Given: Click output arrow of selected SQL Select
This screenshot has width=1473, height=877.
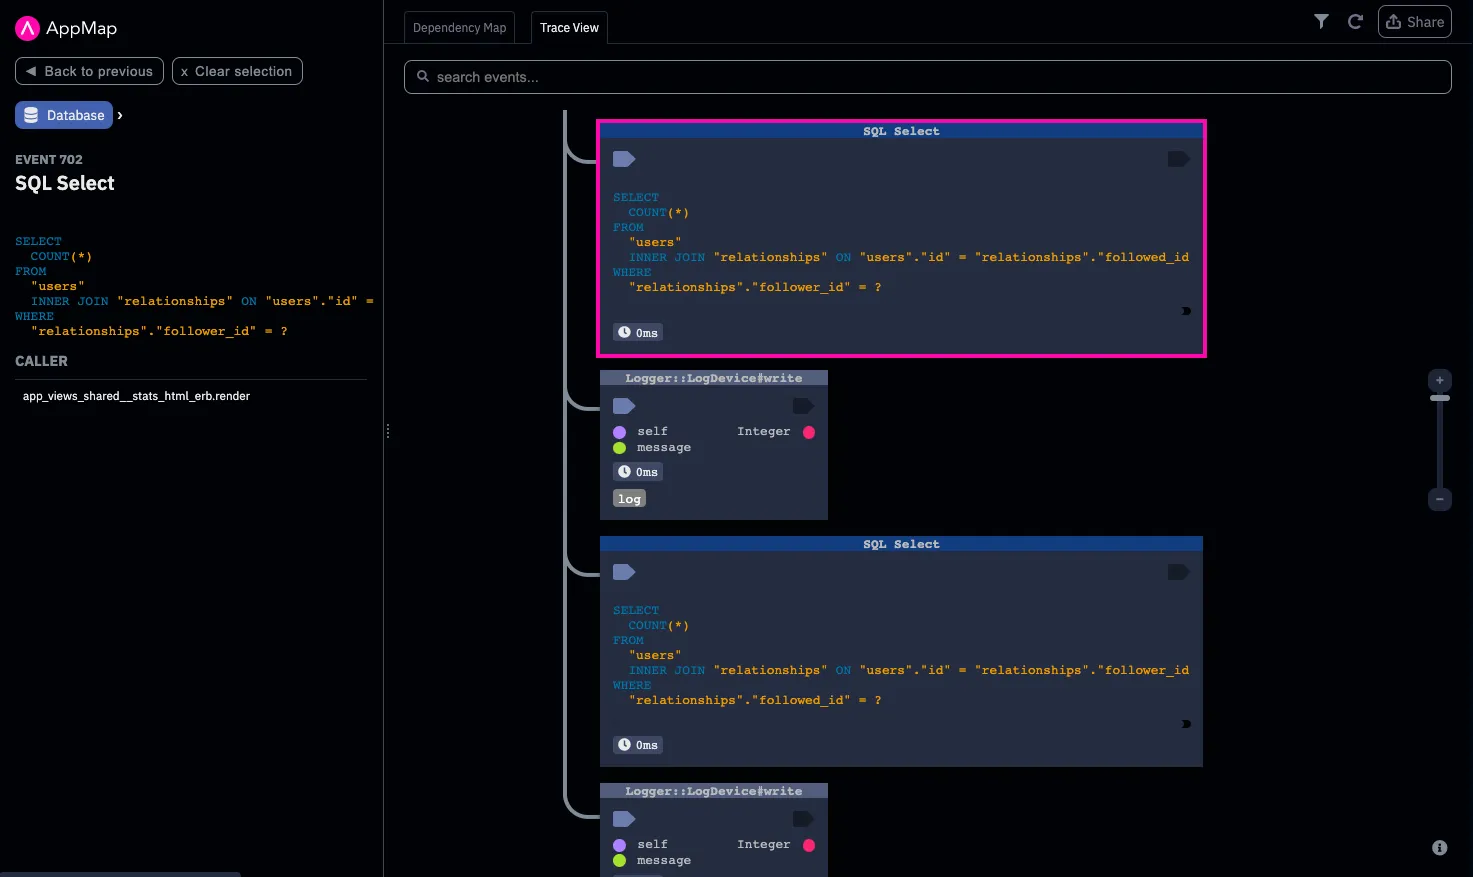Looking at the screenshot, I should 1179,159.
